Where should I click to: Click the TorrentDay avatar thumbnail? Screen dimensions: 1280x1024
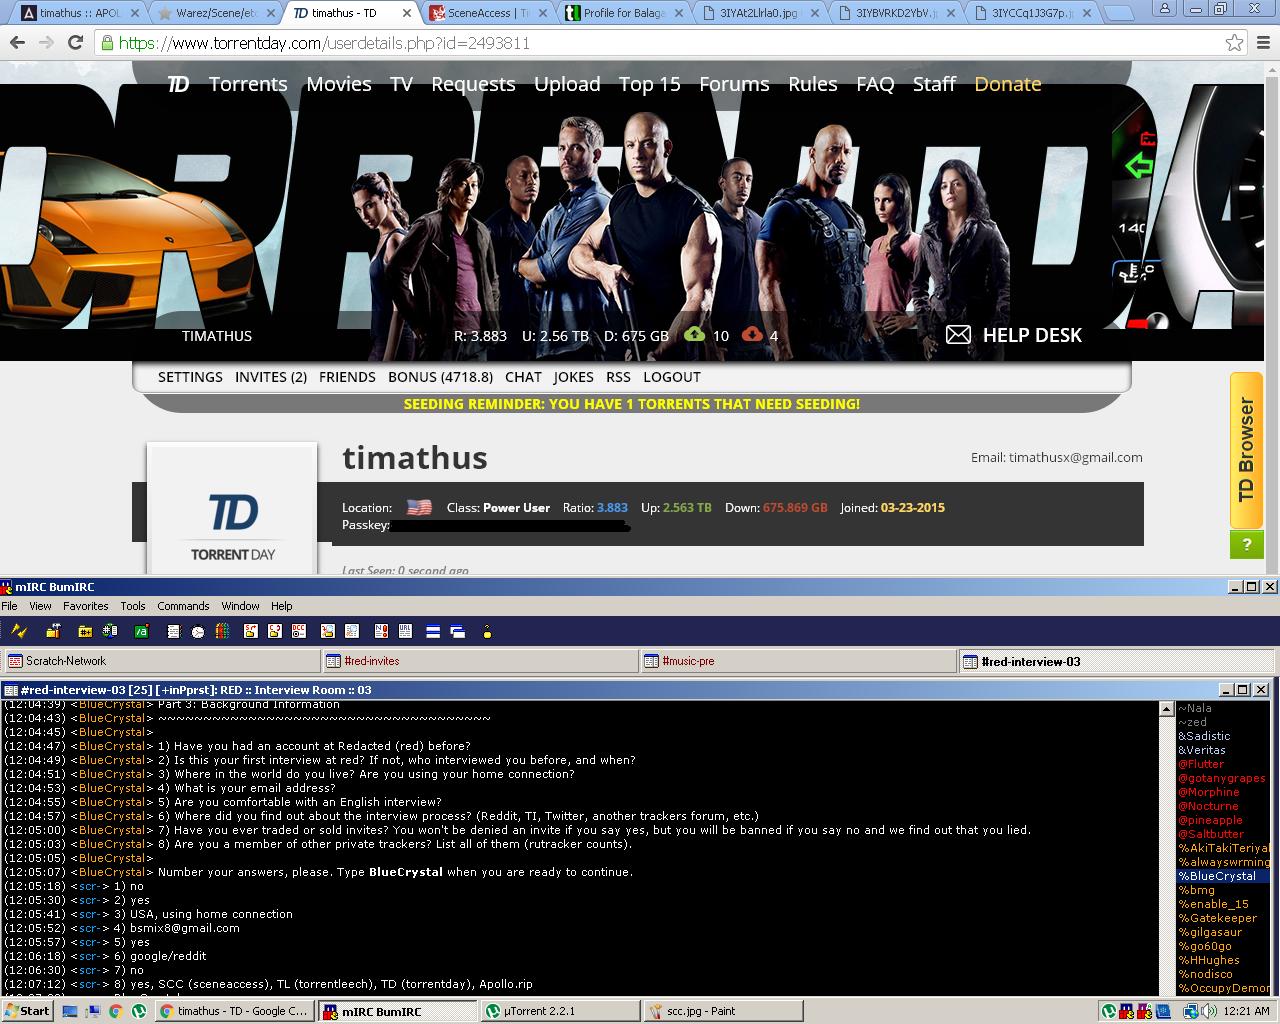[232, 510]
